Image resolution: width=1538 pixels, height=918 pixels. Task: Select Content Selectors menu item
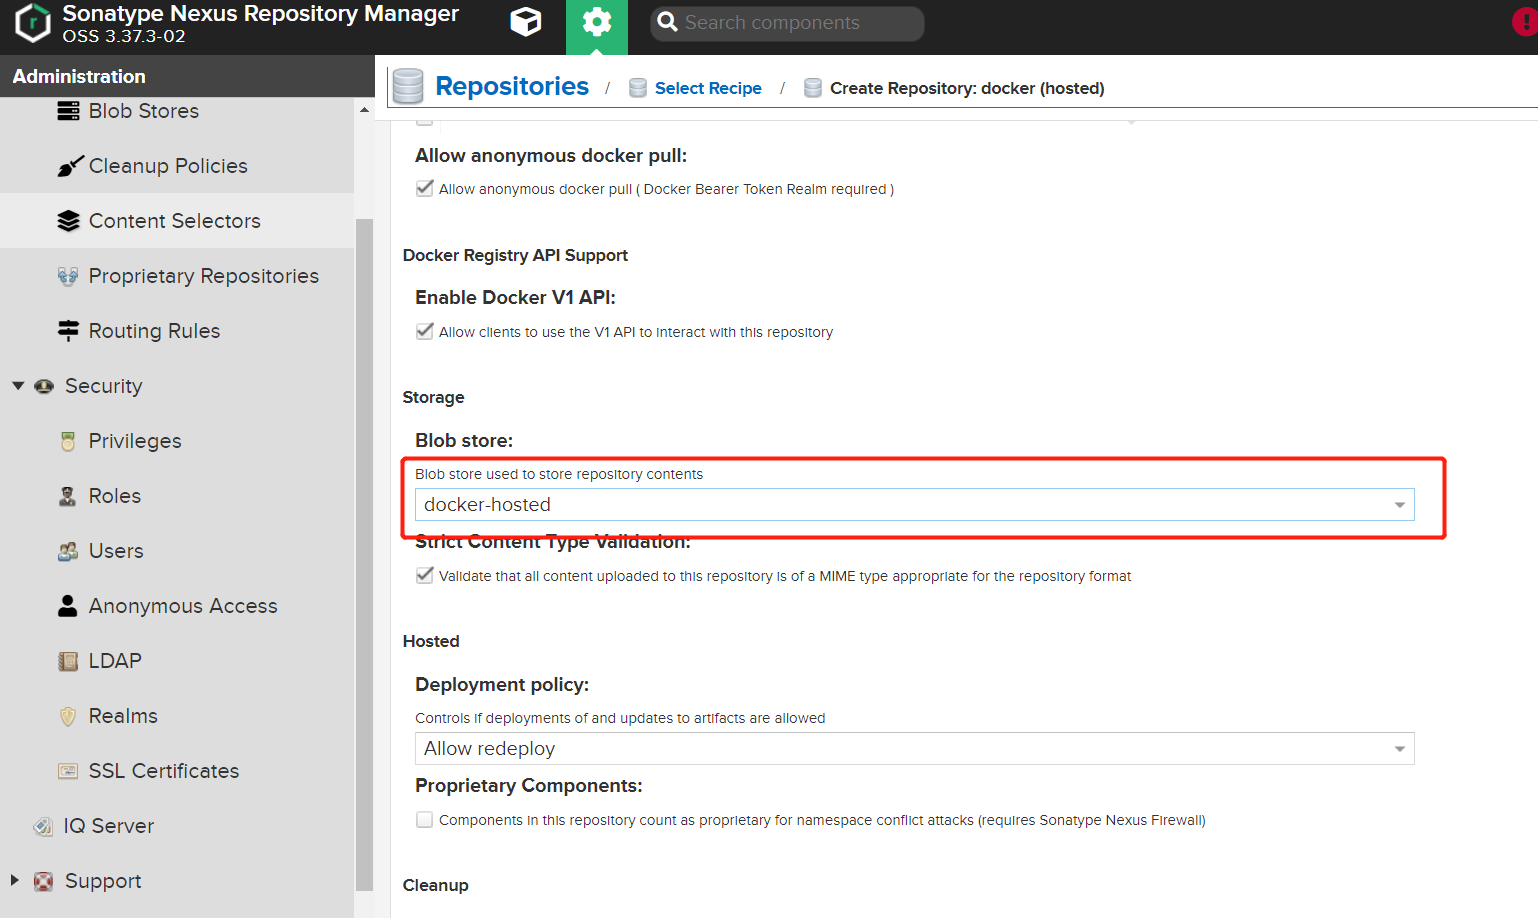177,221
